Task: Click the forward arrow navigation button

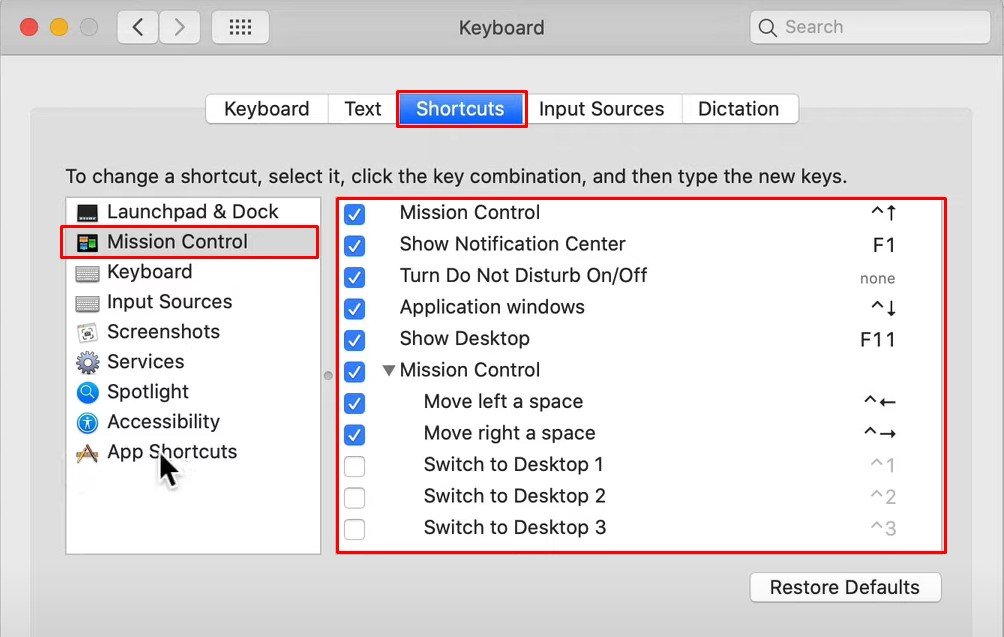Action: pyautogui.click(x=179, y=28)
